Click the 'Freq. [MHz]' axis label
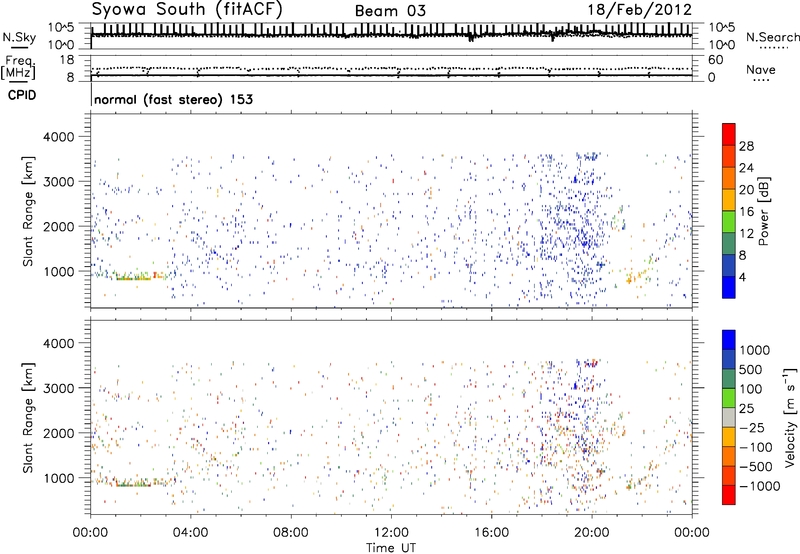800x554 pixels. coord(18,68)
